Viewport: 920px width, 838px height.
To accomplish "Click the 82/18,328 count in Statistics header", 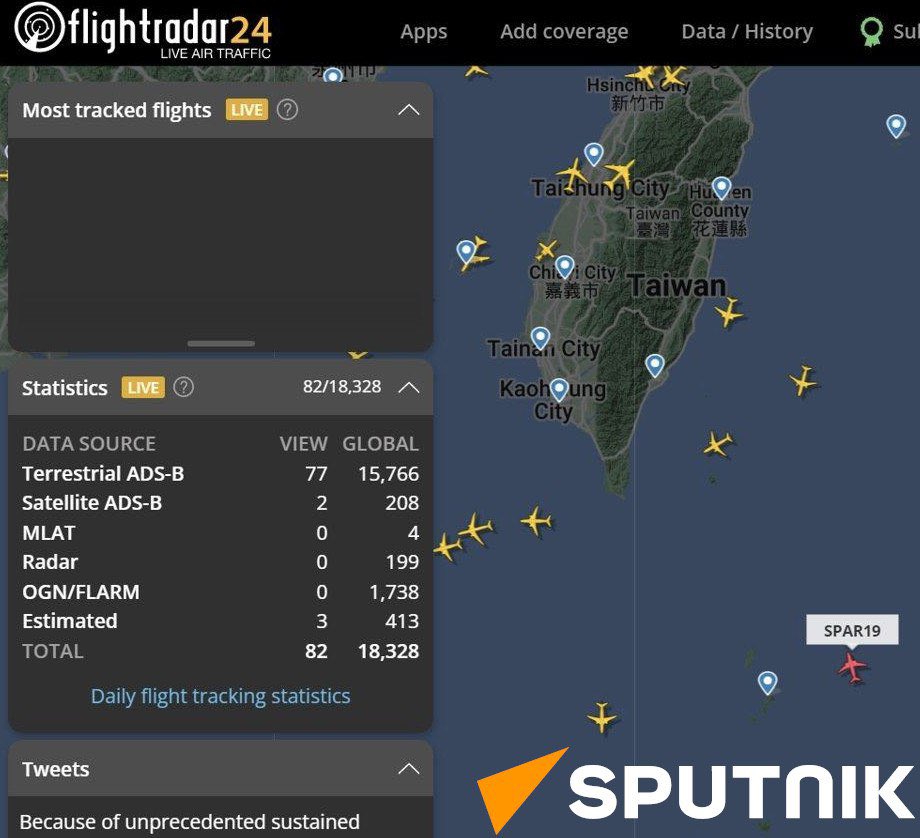I will [x=342, y=387].
